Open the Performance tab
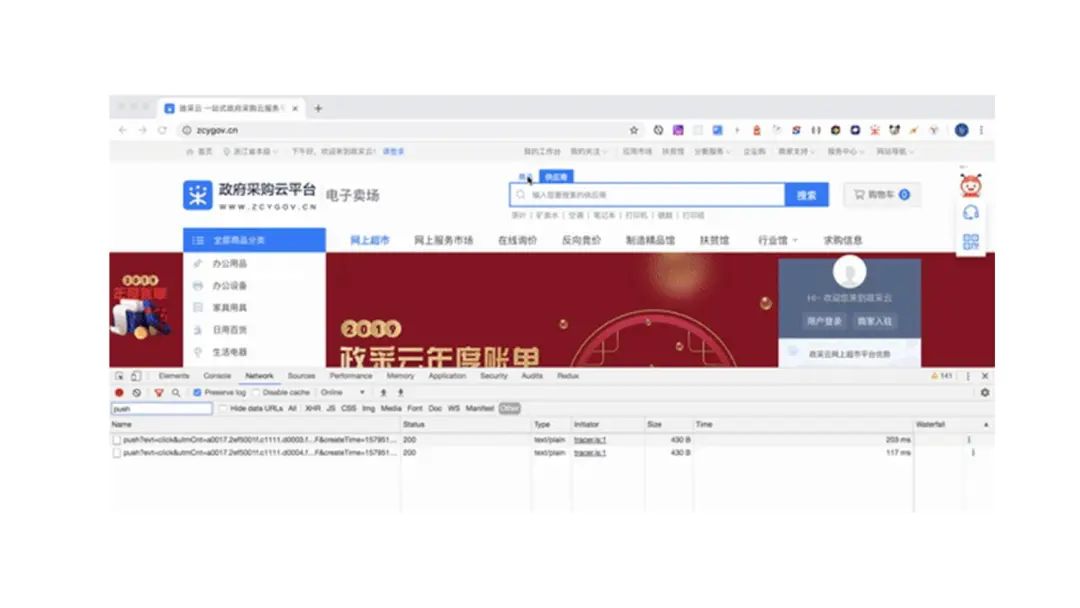The height and width of the screenshot is (608, 1080). [351, 376]
